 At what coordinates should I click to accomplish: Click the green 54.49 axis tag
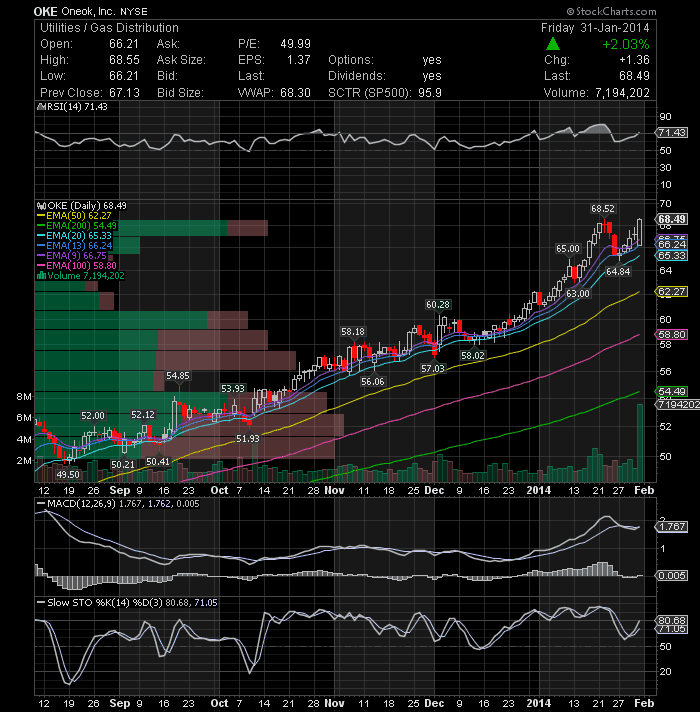[x=672, y=391]
